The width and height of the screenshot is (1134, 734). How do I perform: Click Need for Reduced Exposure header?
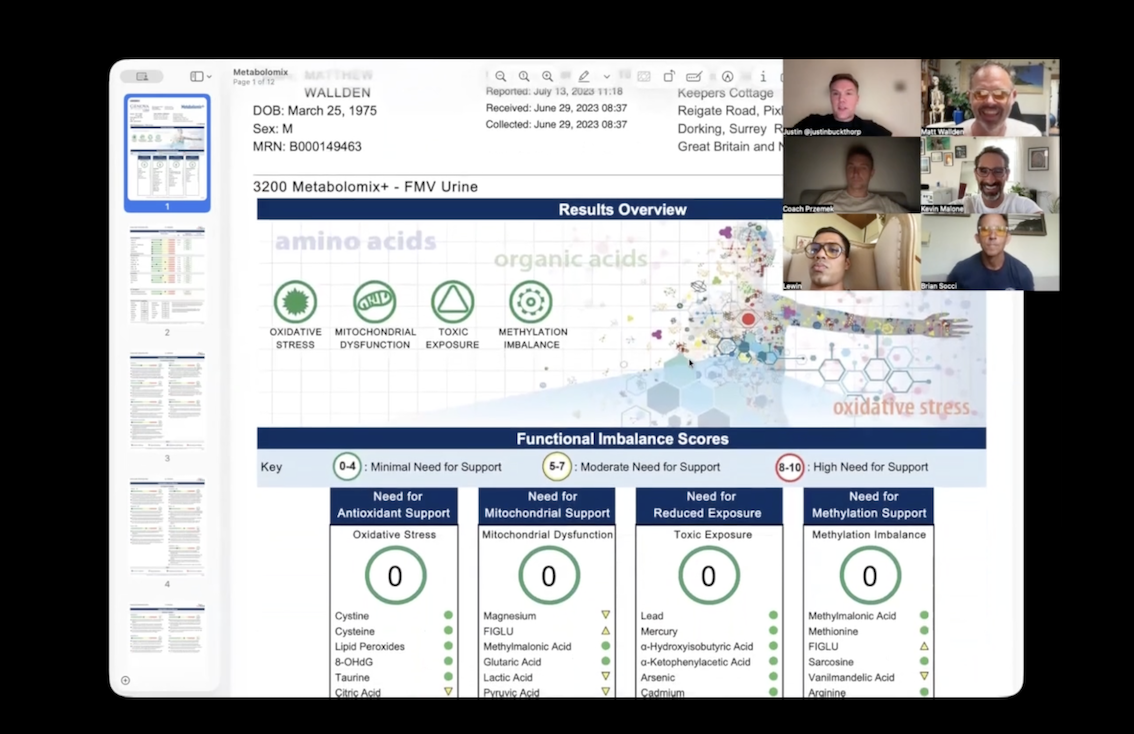pyautogui.click(x=709, y=505)
